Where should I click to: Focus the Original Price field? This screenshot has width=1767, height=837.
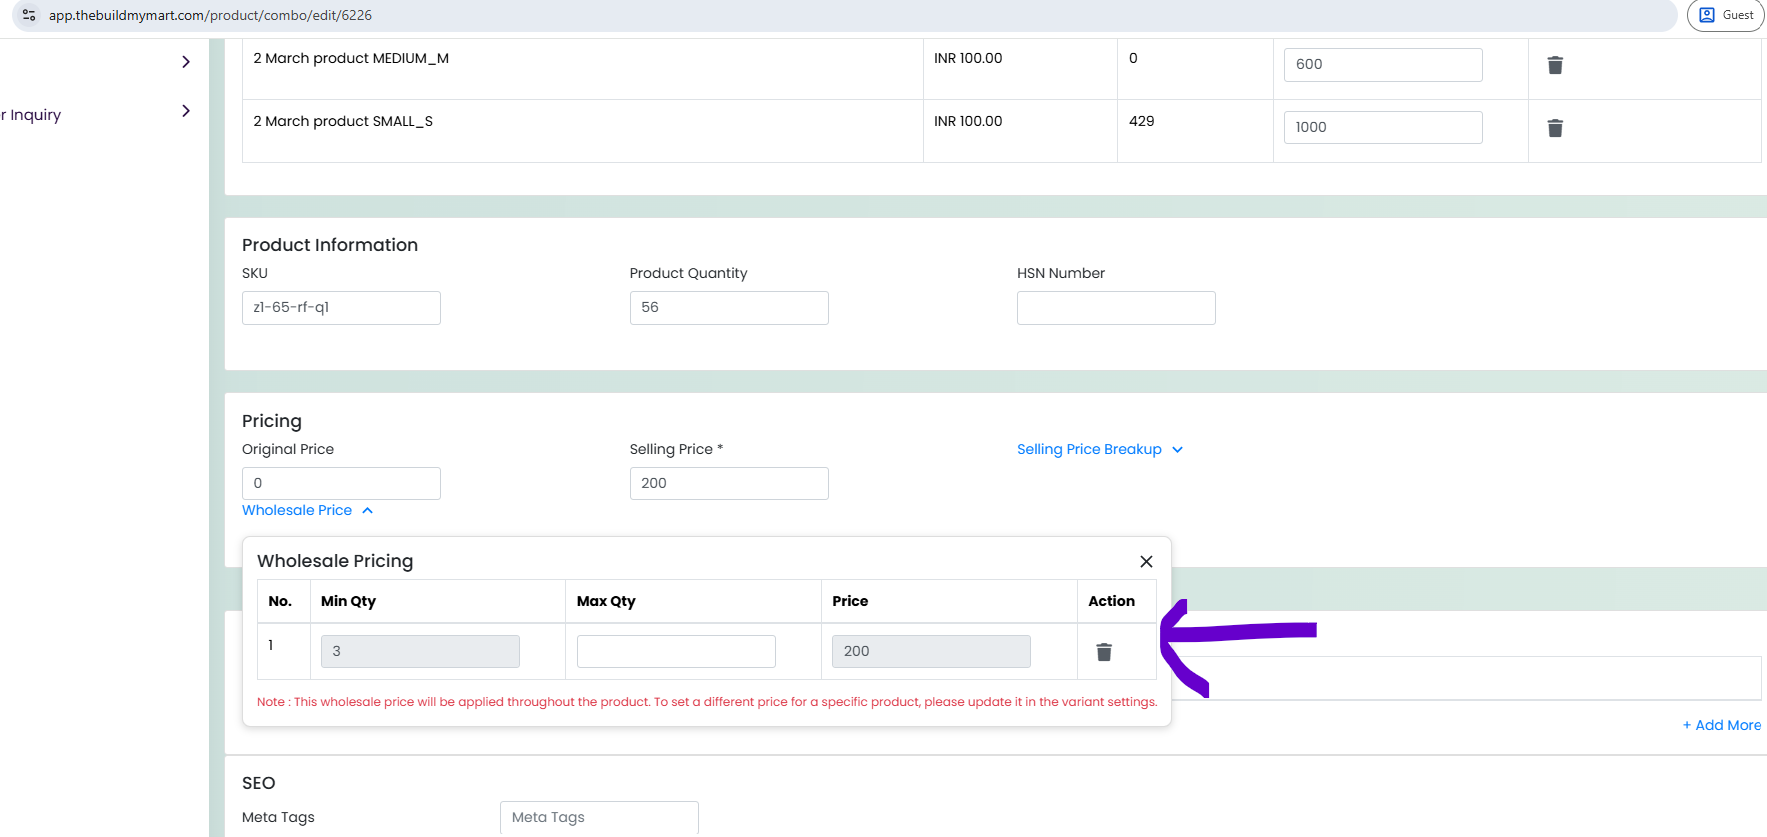click(x=341, y=483)
